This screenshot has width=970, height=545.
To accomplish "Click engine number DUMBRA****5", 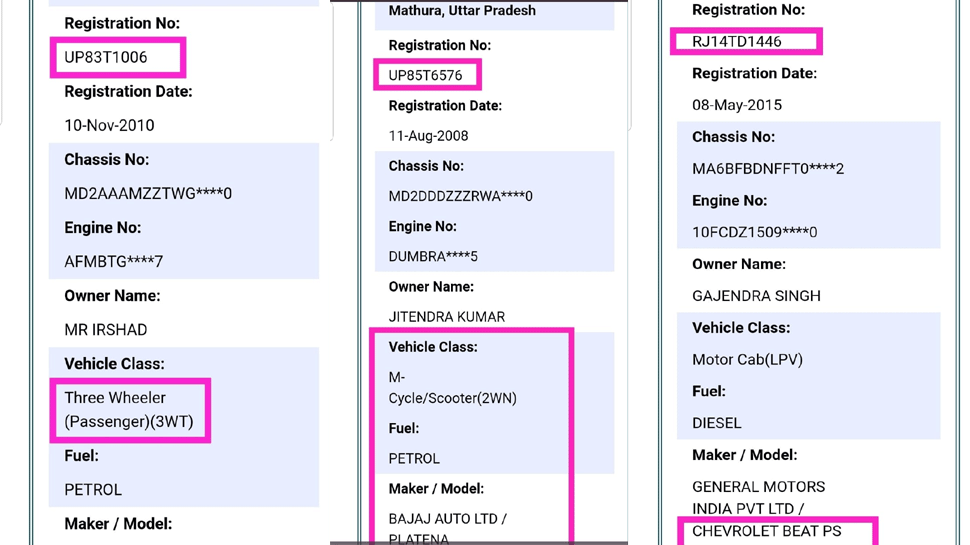I will tap(433, 257).
